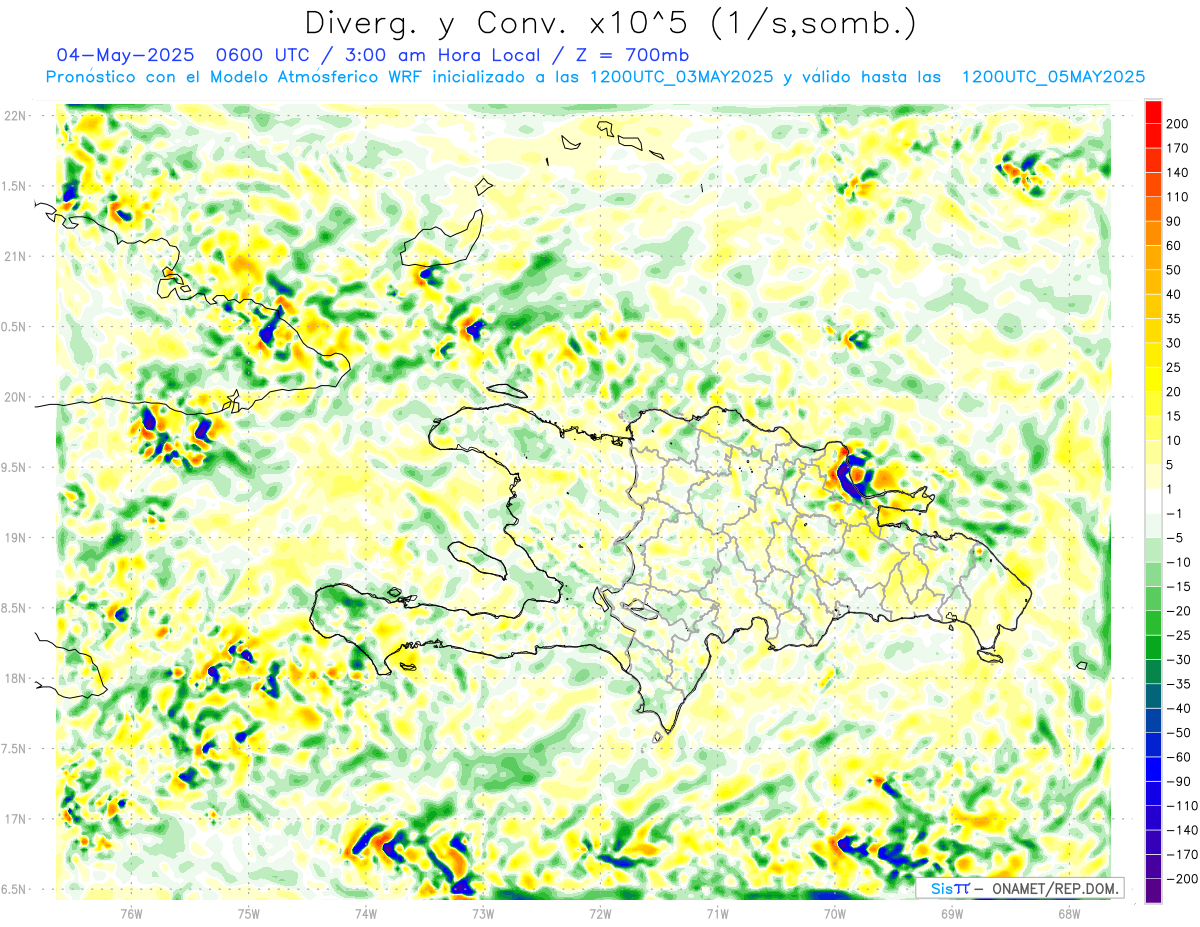Viewport: 1200px width, 927px height.
Task: Click the colorbar value "140" in the upper half
Action: 1177,173
